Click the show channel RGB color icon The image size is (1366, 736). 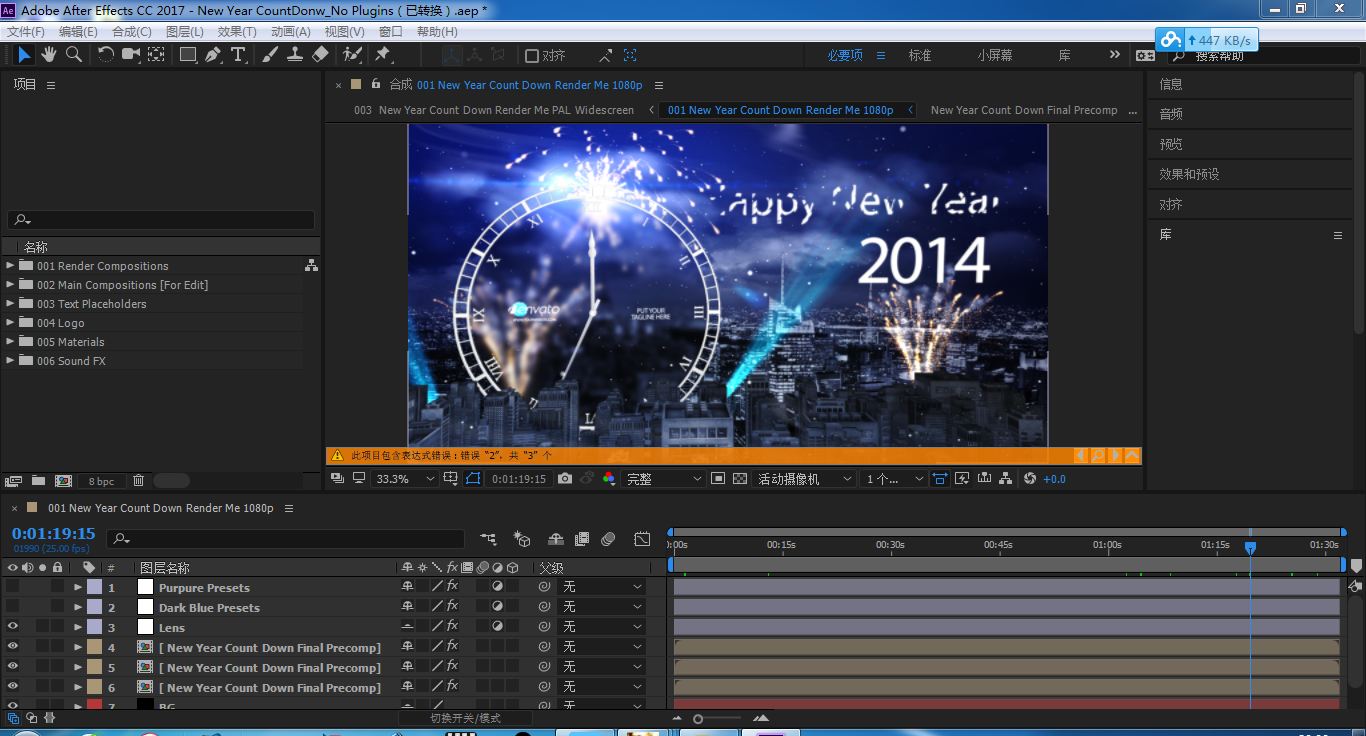click(609, 479)
